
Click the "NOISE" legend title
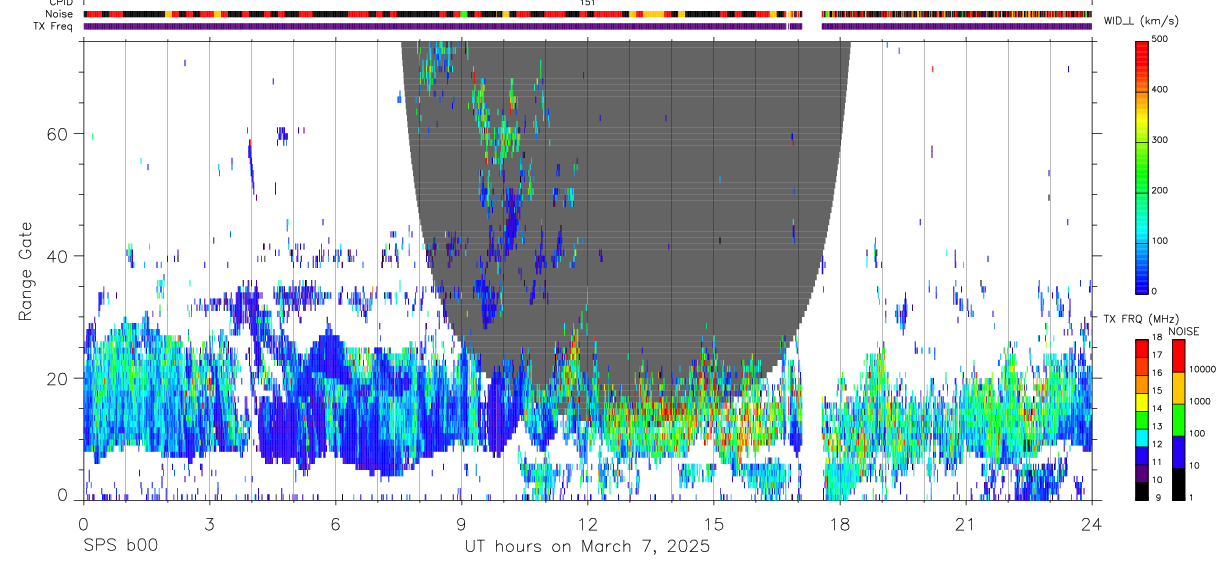(x=1182, y=331)
